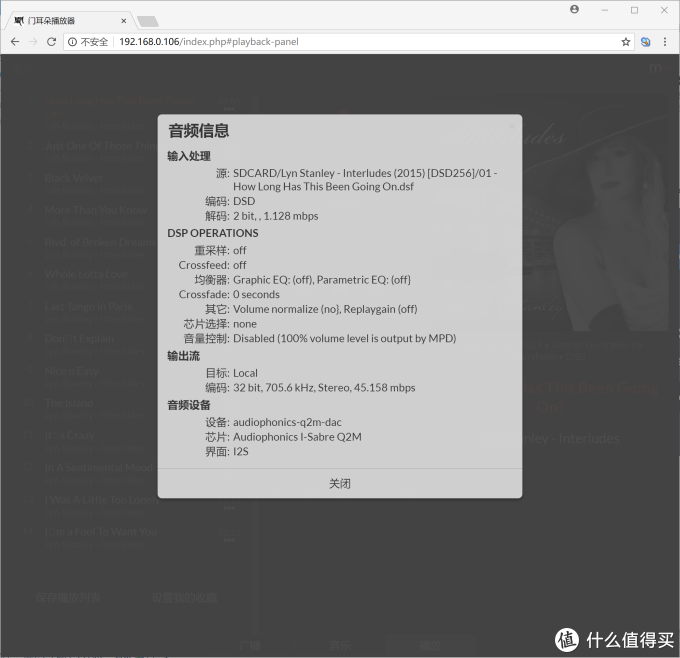Go back using browser back arrow
680x658 pixels.
pyautogui.click(x=15, y=42)
